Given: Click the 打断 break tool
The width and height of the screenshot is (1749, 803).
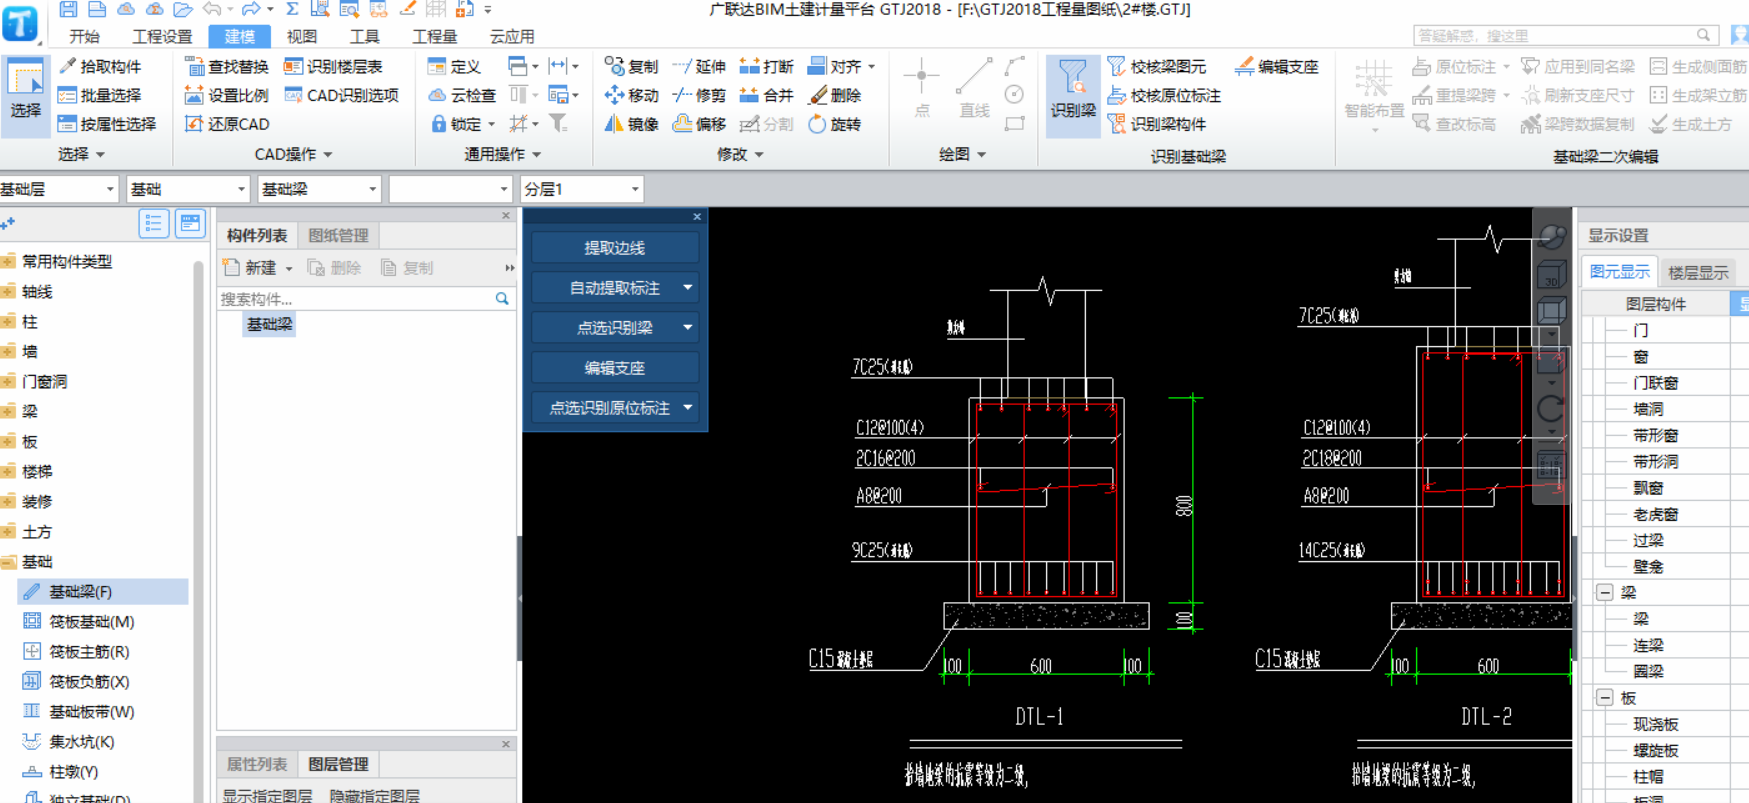Looking at the screenshot, I should pos(766,66).
